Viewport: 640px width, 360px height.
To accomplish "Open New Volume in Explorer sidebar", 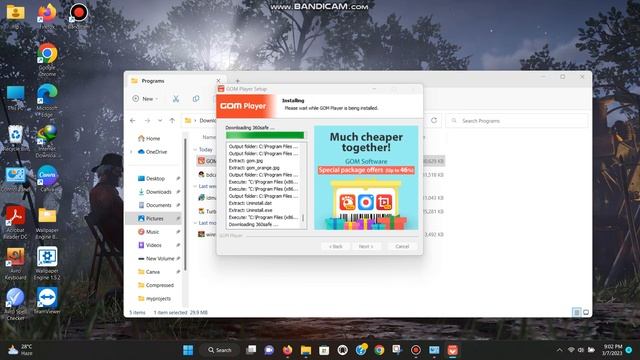I will [x=156, y=258].
